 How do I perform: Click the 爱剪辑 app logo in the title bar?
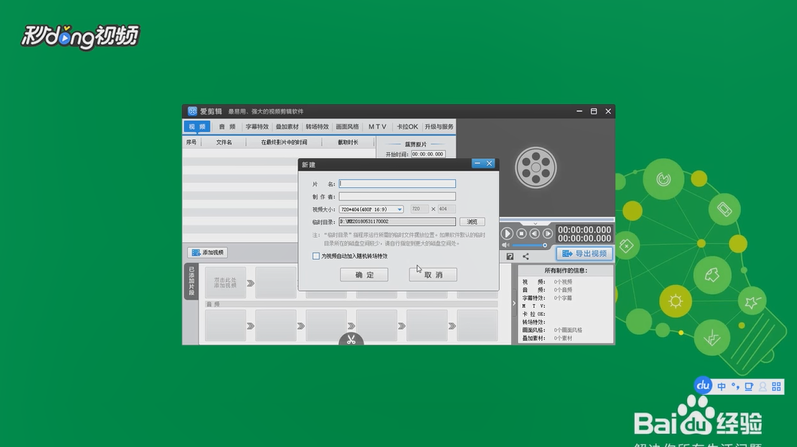pos(192,111)
